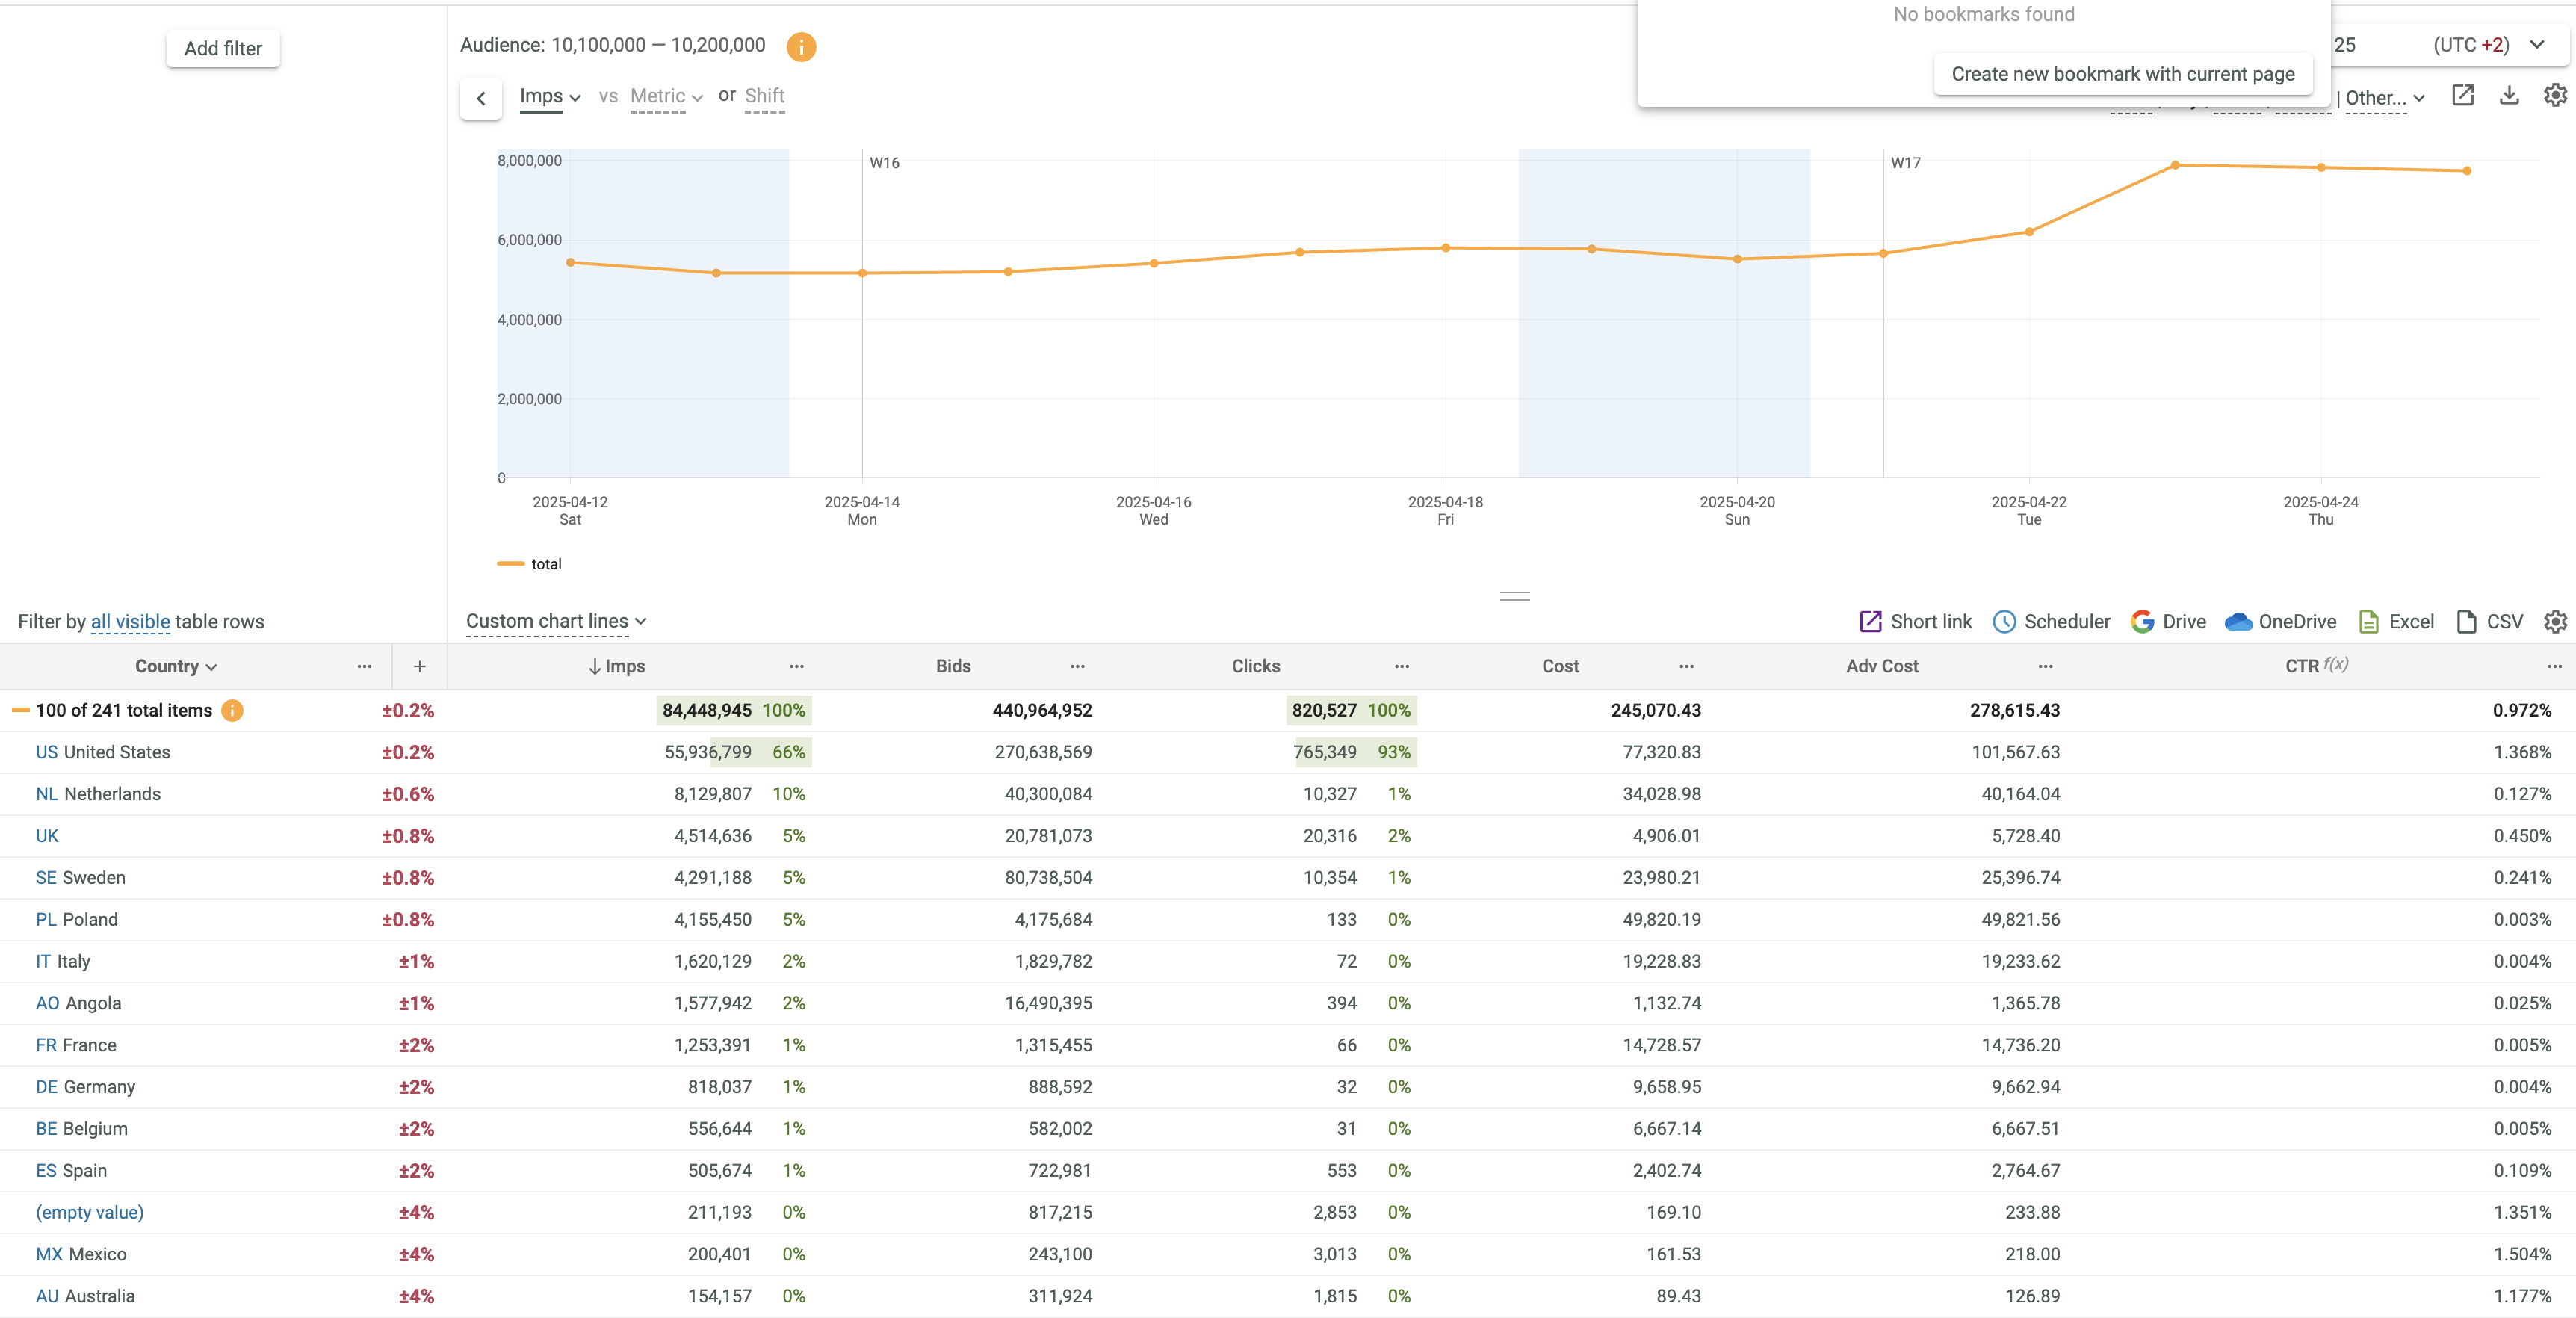Click the back arrow button beside Imps
2576x1318 pixels.
point(481,98)
